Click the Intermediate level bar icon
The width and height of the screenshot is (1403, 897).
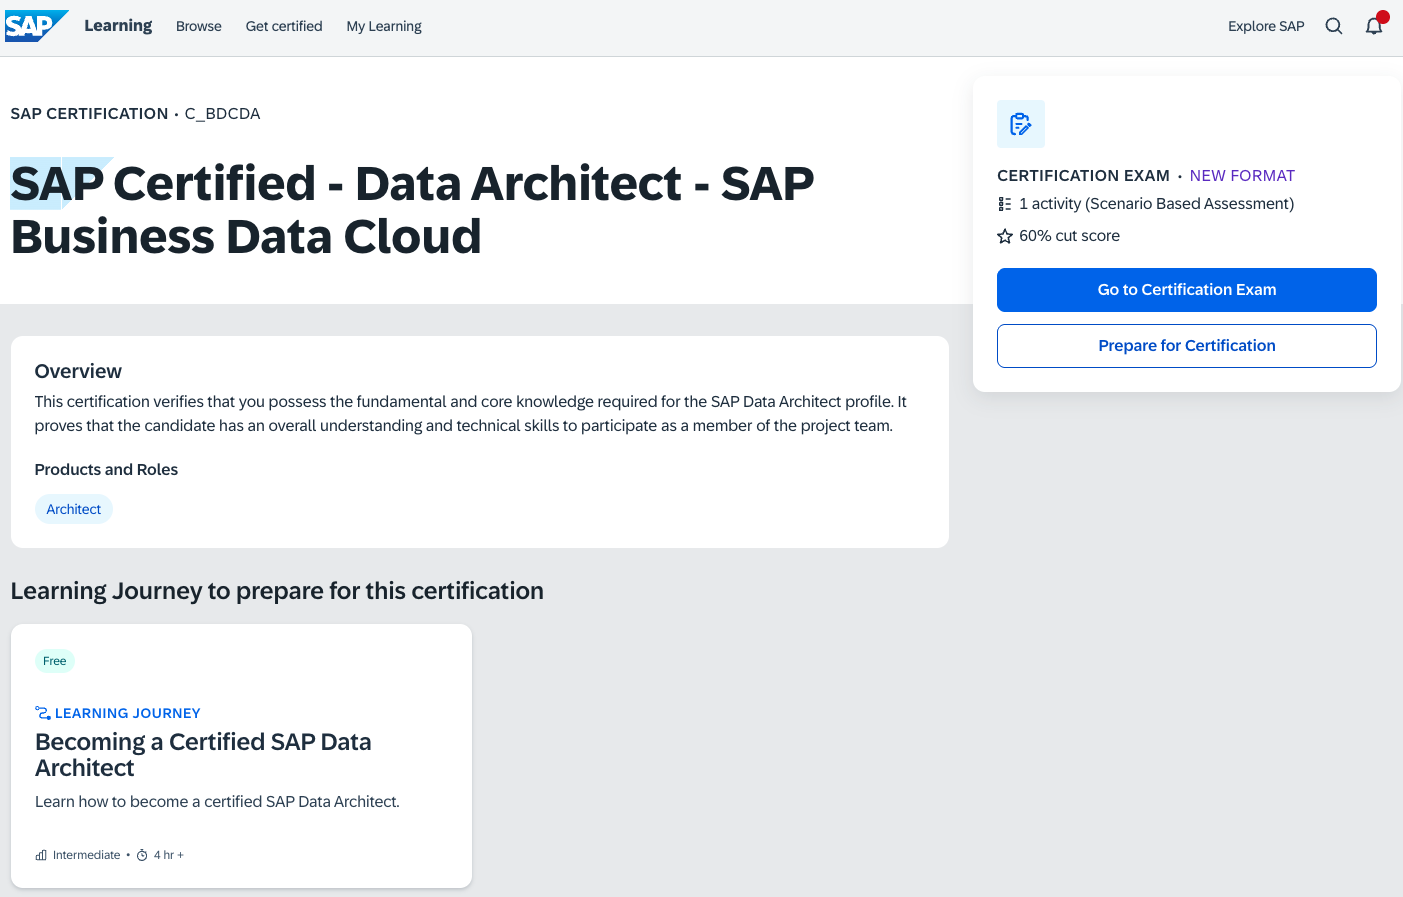coord(41,855)
